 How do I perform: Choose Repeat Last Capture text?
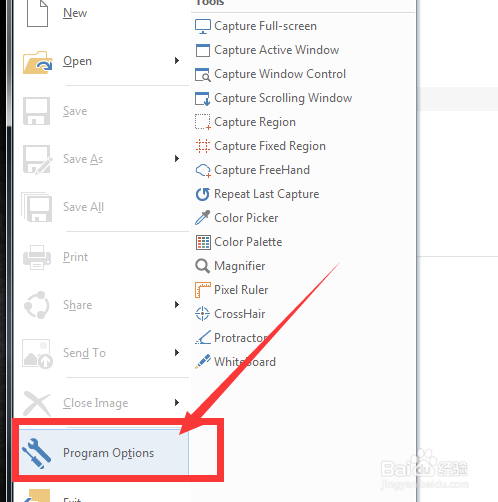point(267,194)
